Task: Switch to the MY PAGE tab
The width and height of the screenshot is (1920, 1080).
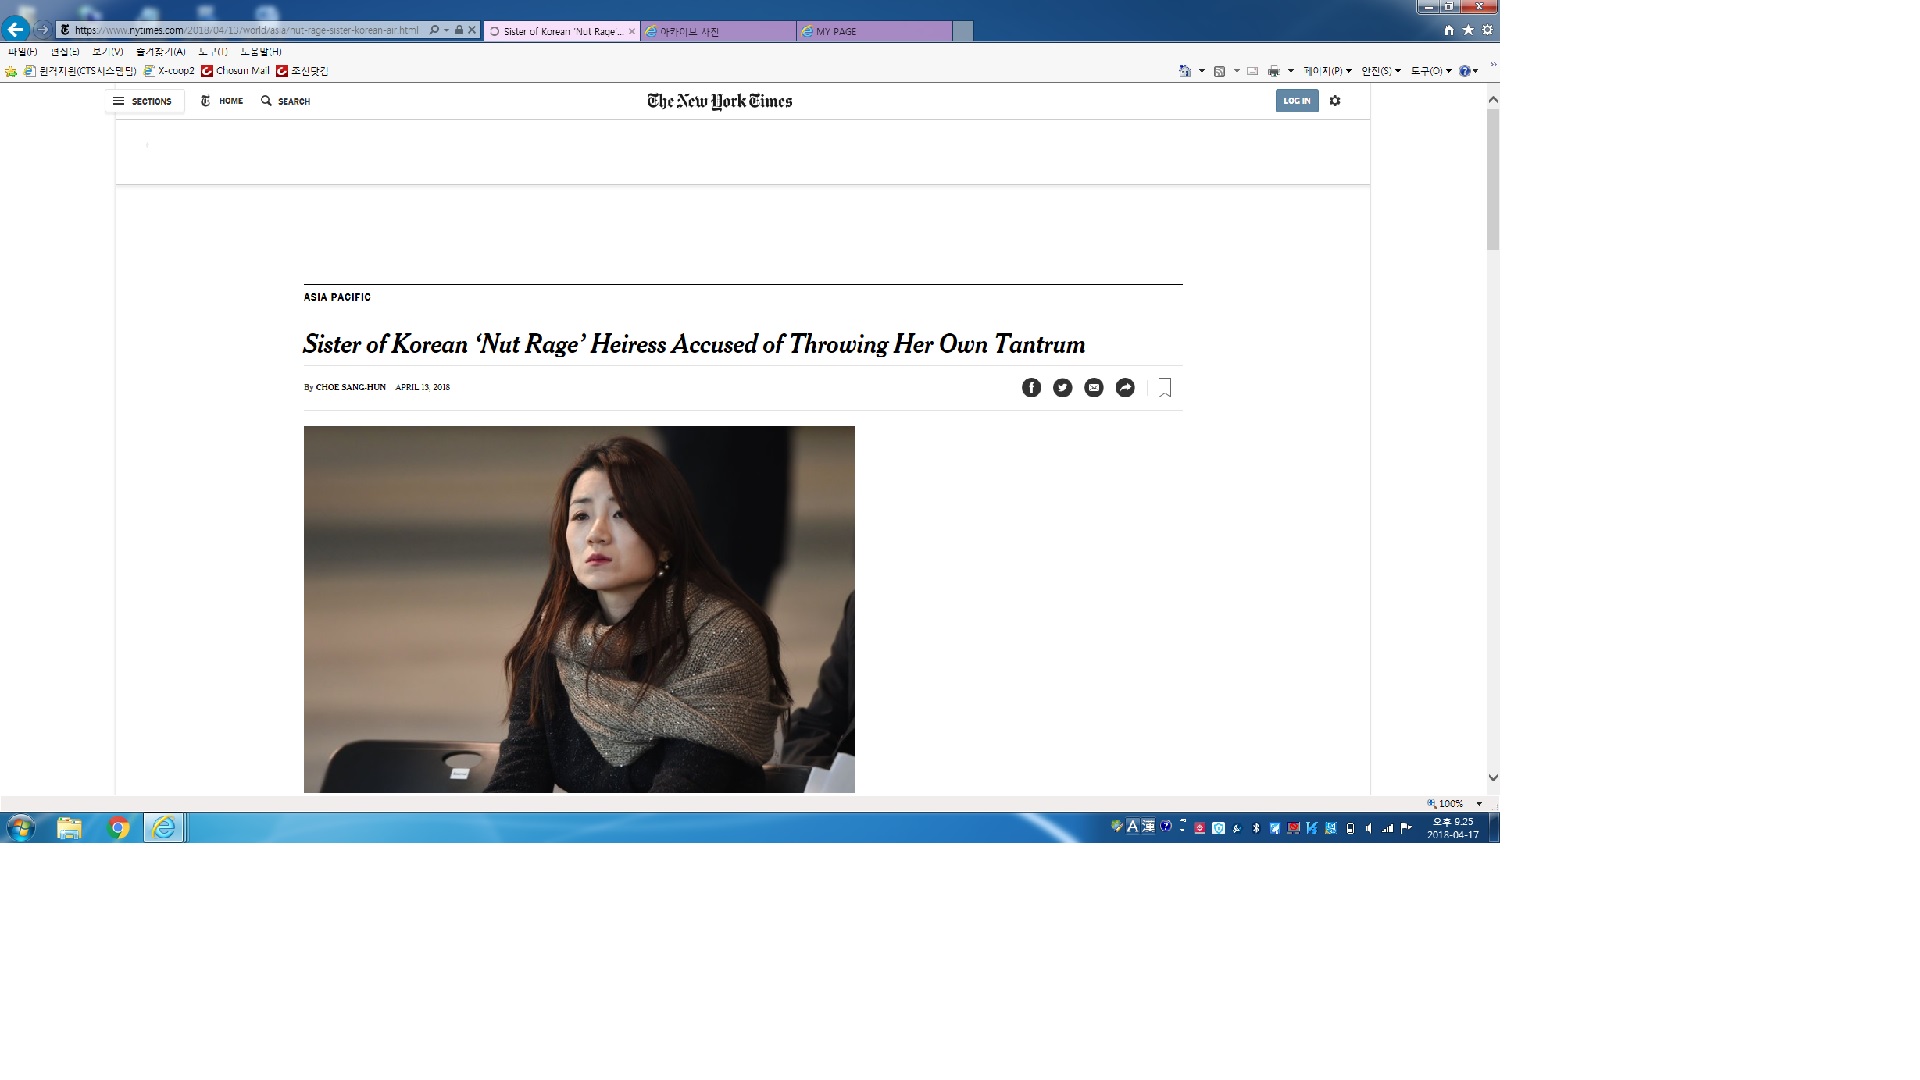Action: [x=874, y=31]
